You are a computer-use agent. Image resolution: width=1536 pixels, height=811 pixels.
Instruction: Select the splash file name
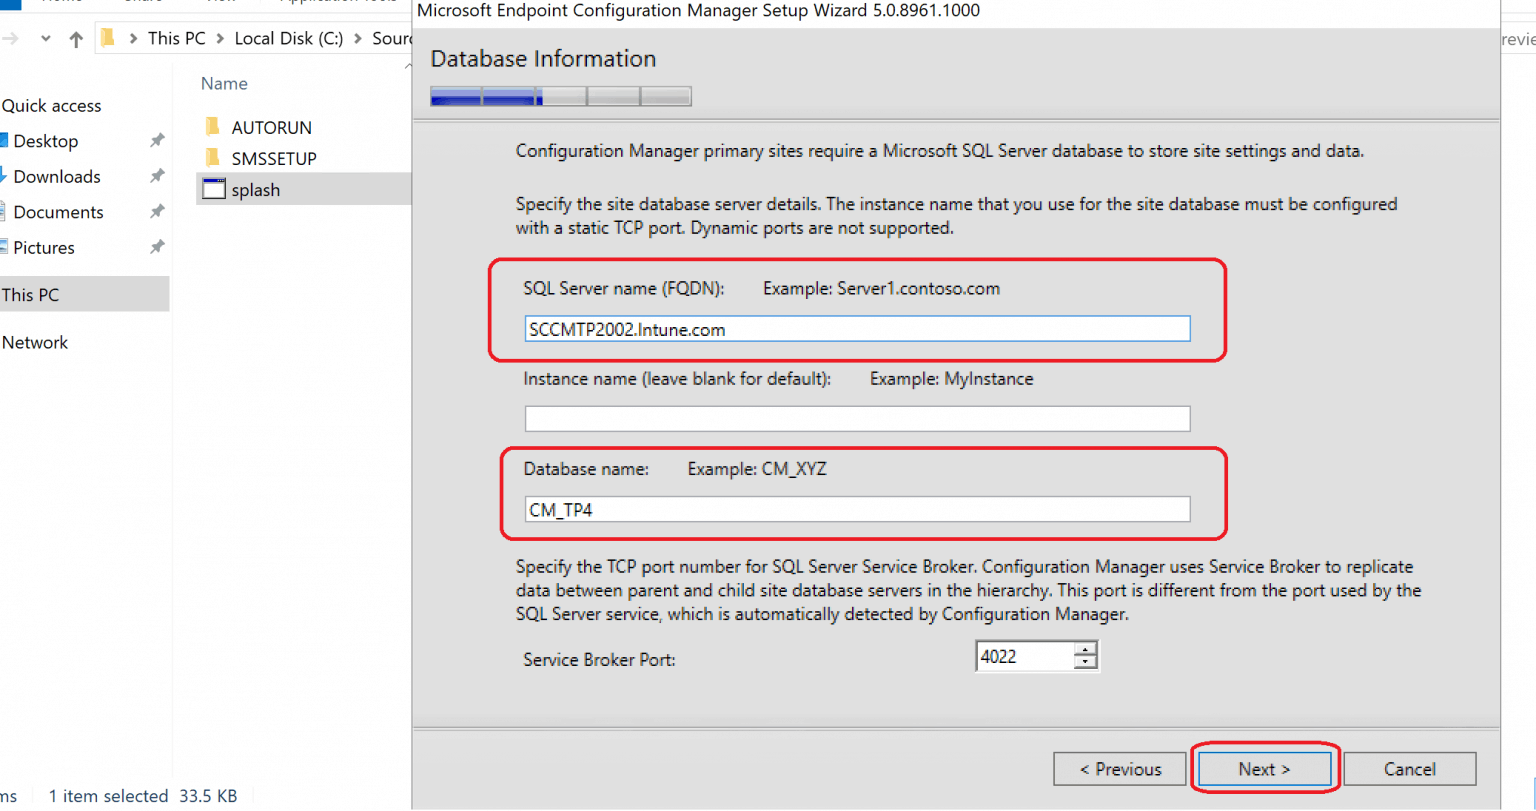[256, 190]
